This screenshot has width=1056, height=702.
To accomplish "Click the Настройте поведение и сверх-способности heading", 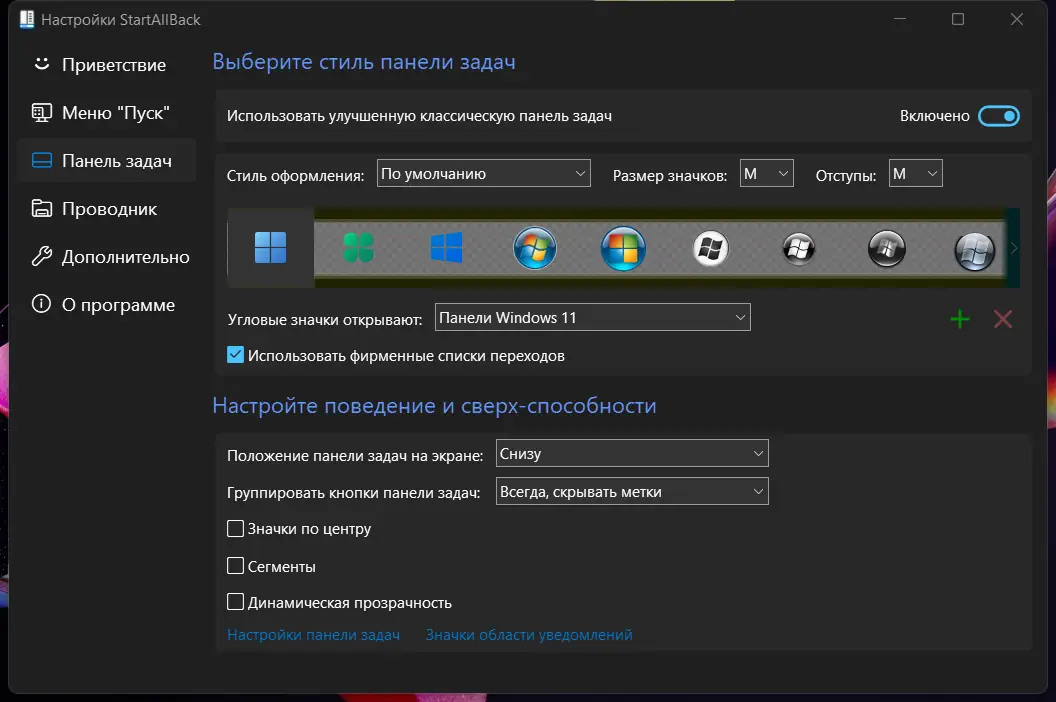I will point(434,406).
